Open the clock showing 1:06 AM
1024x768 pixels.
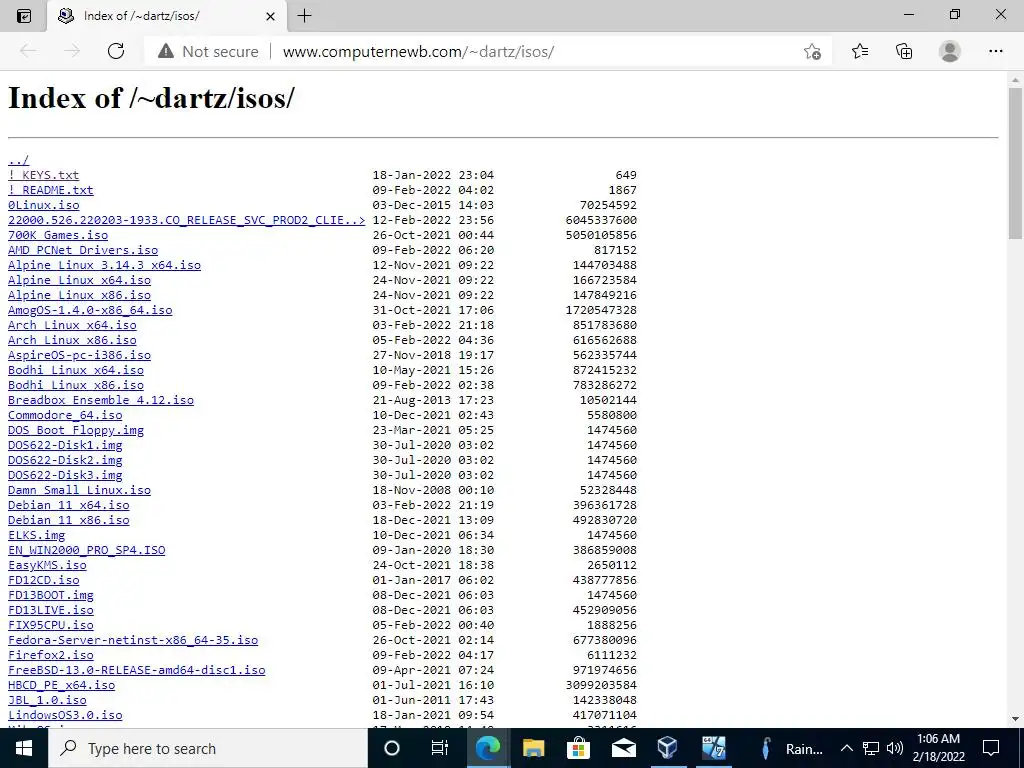938,748
